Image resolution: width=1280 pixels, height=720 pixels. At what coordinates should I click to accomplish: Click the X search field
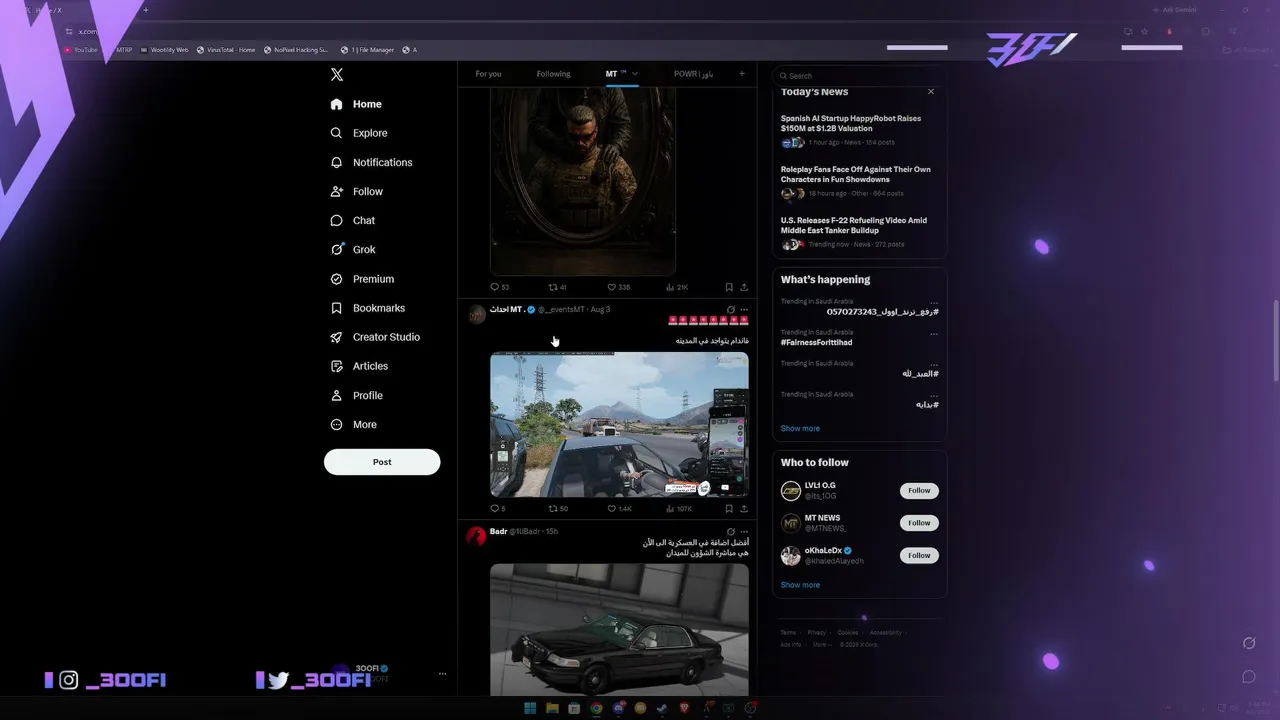pyautogui.click(x=860, y=76)
